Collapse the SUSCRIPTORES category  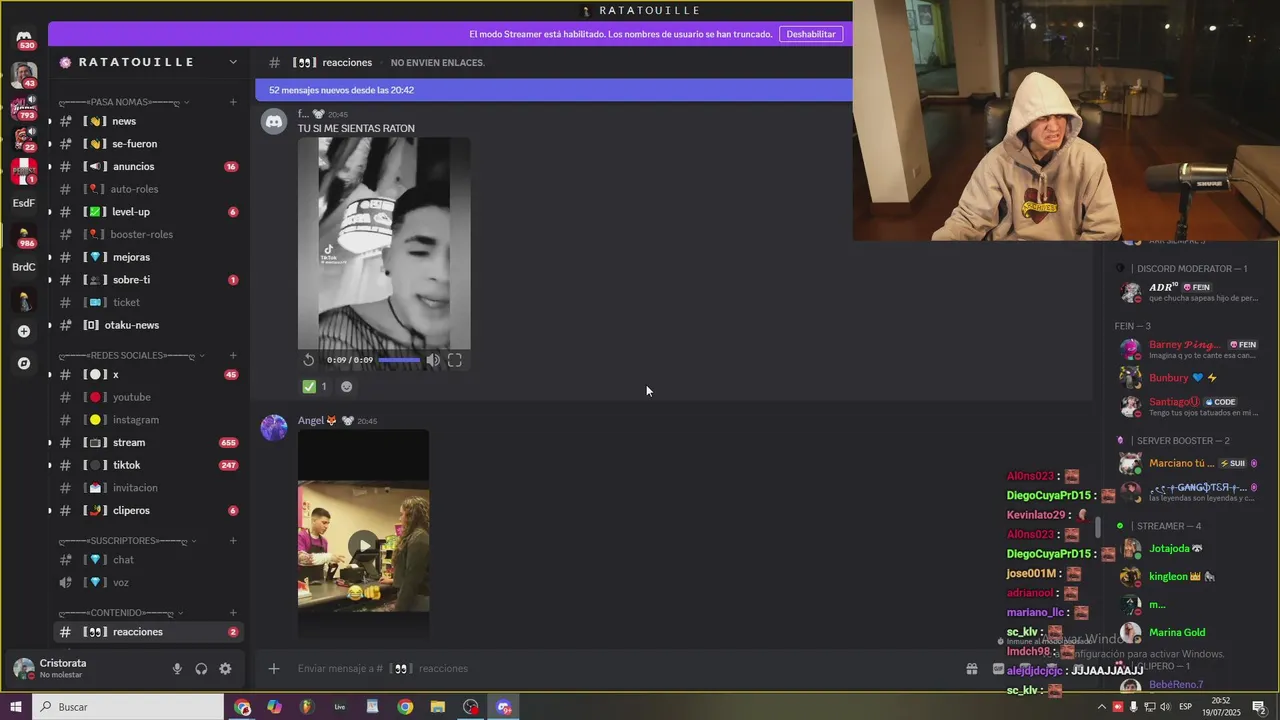(x=128, y=541)
